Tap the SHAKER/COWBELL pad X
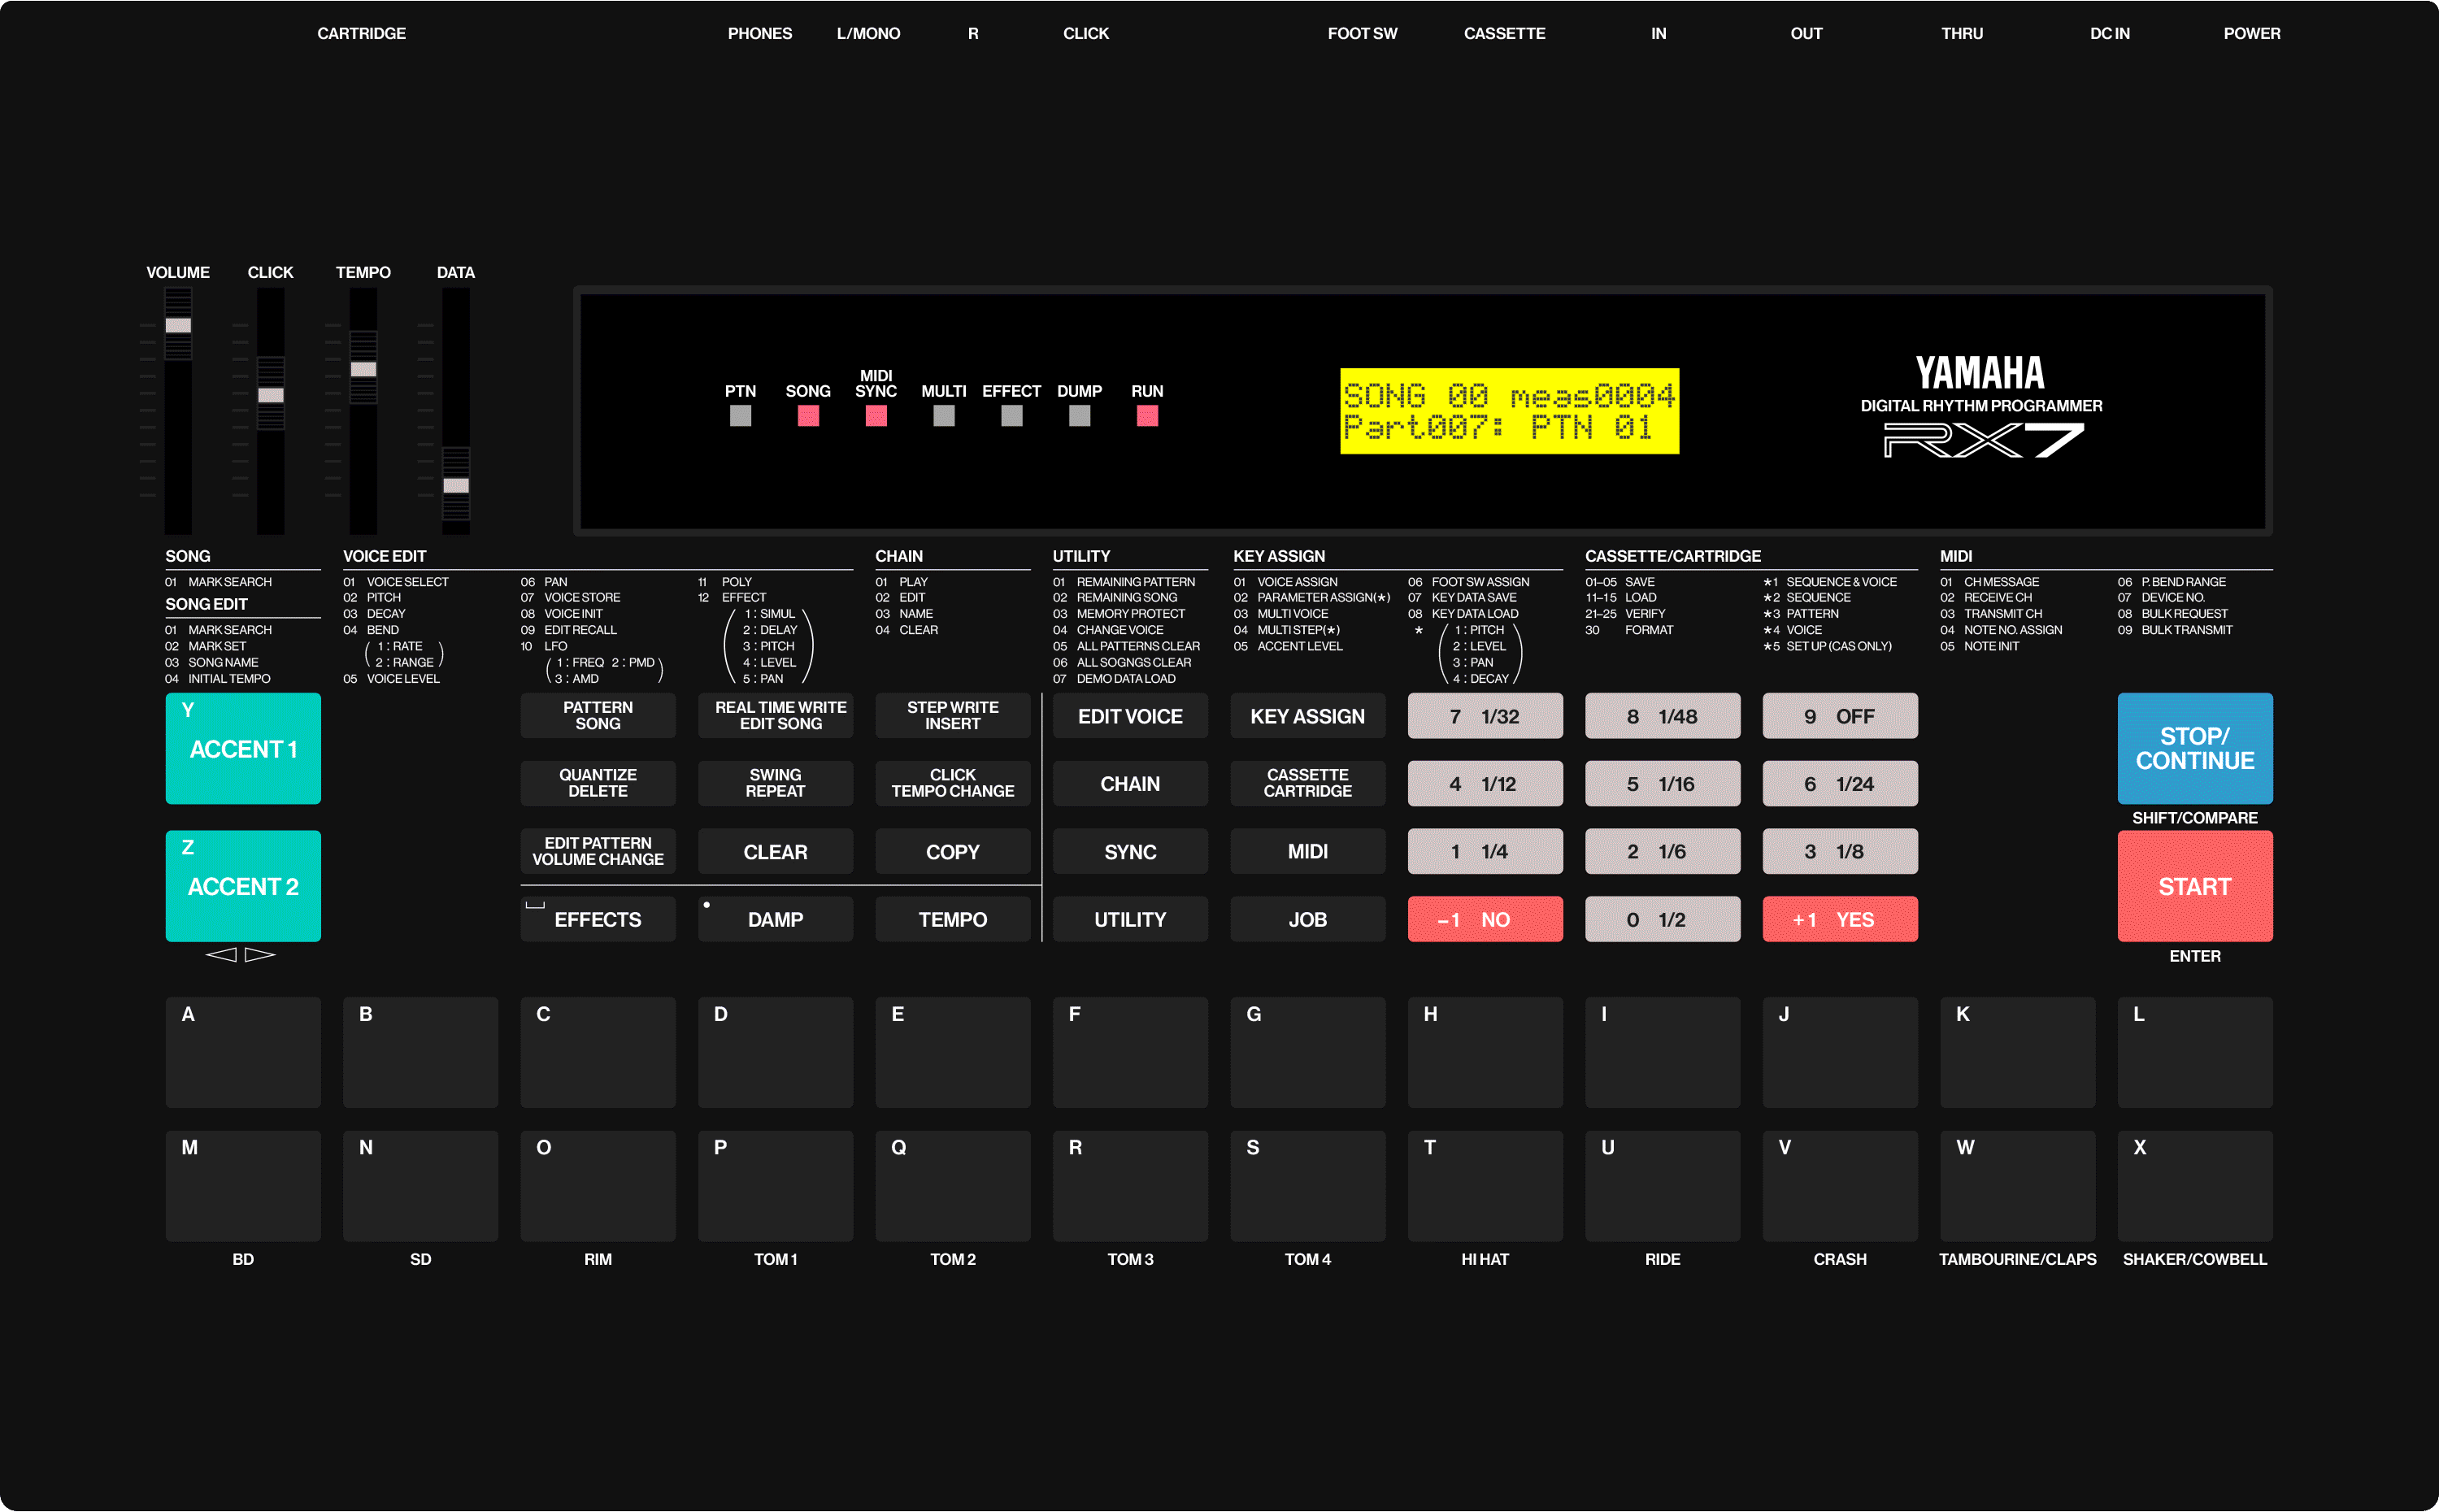Image resolution: width=2439 pixels, height=1512 pixels. (2195, 1186)
